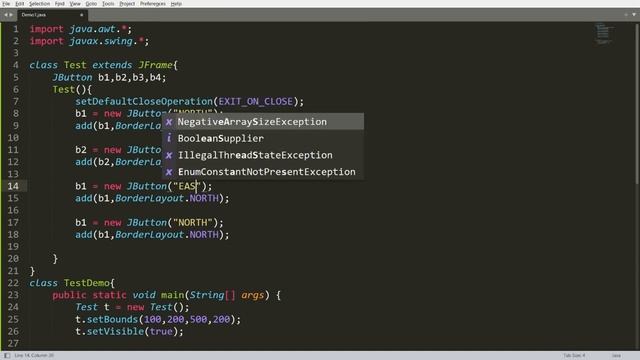
Task: Go to previous tab with left arrow
Action: (6, 15)
